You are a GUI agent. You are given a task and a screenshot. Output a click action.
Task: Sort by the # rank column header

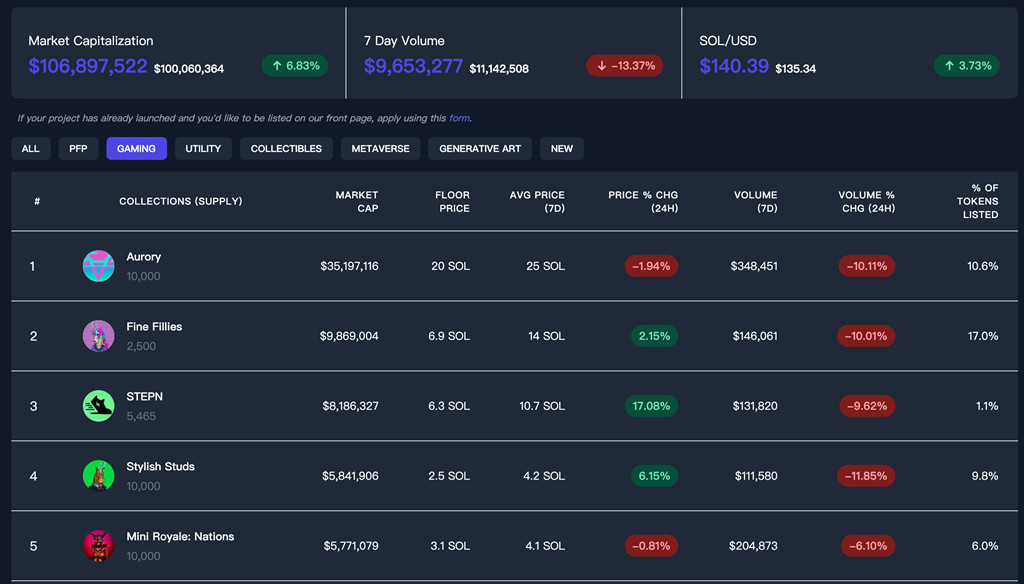(37, 201)
